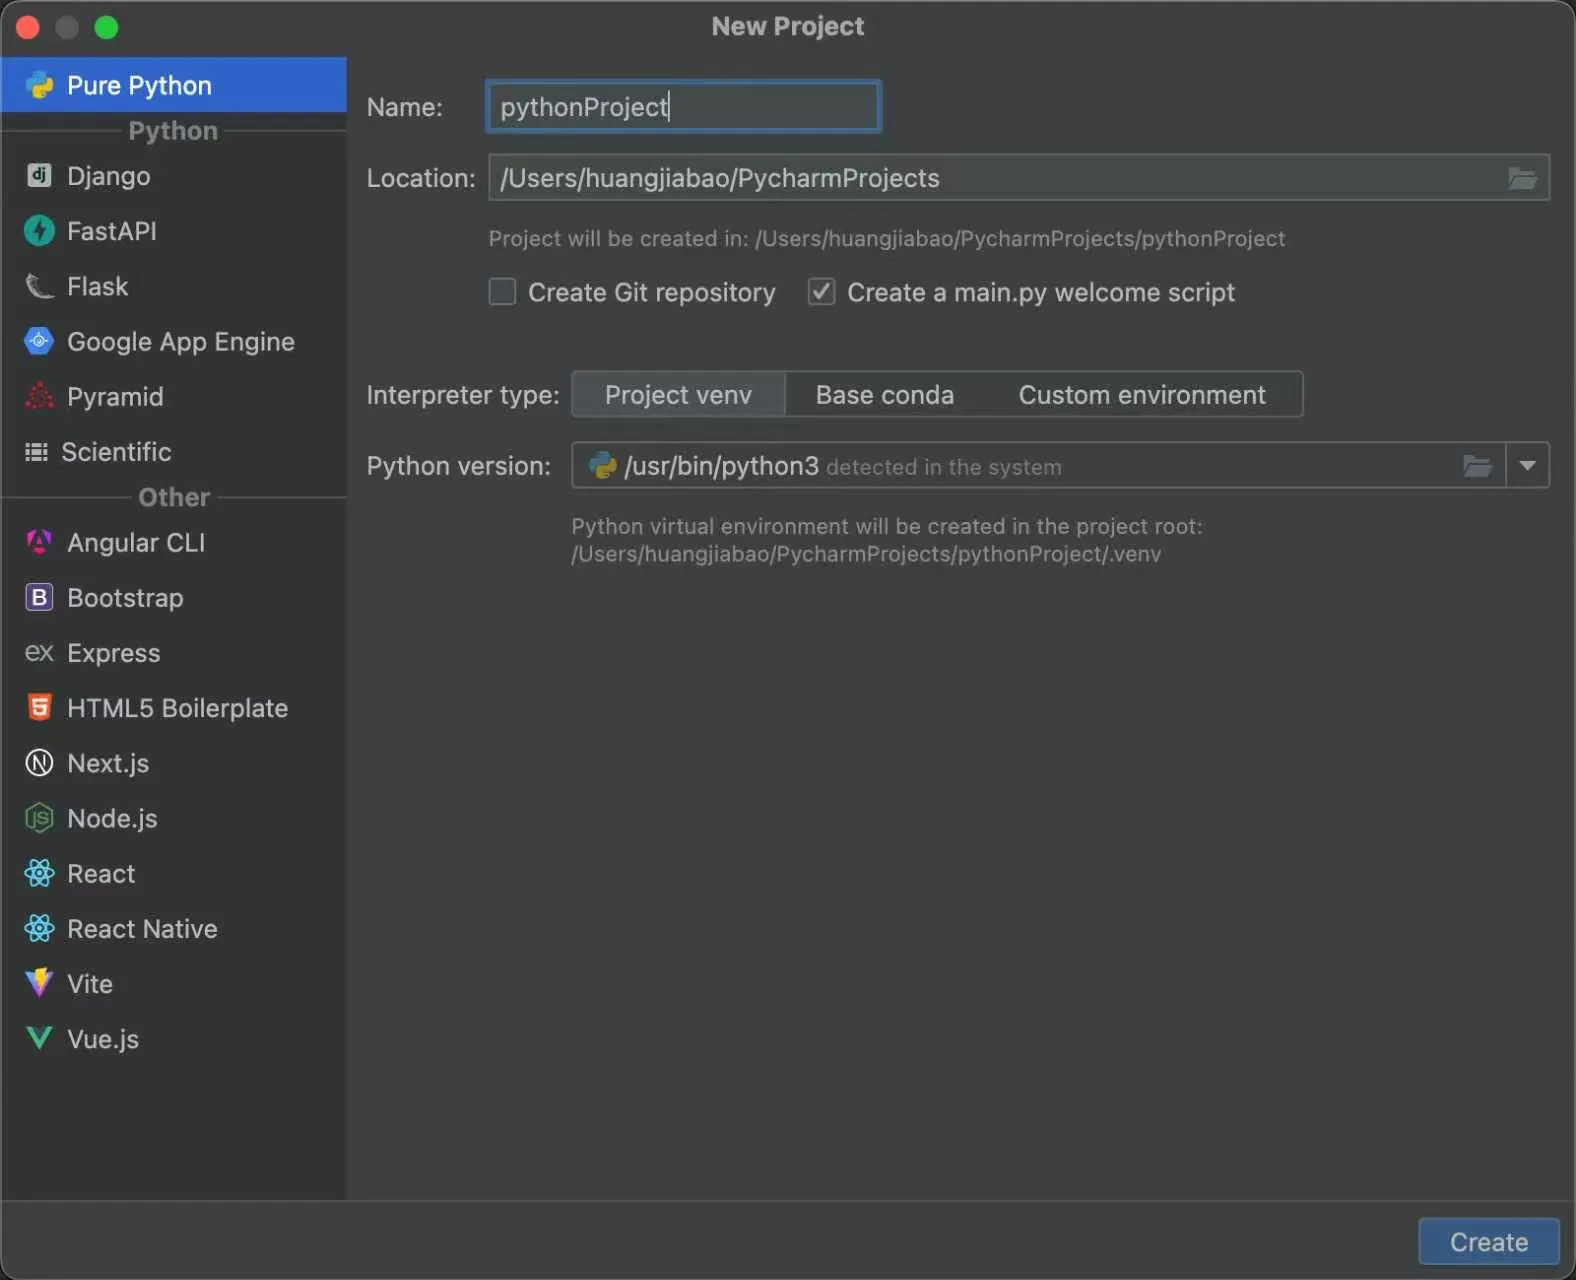Viewport: 1576px width, 1280px height.
Task: Select the Pure Python project icon
Action: click(x=39, y=85)
